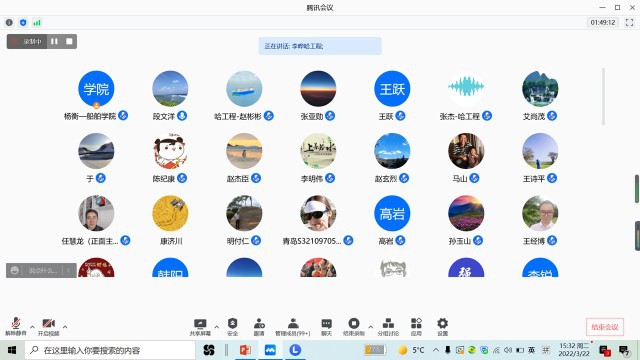640x360 pixels.
Task: Click the Windows taskbar search field
Action: 110,350
